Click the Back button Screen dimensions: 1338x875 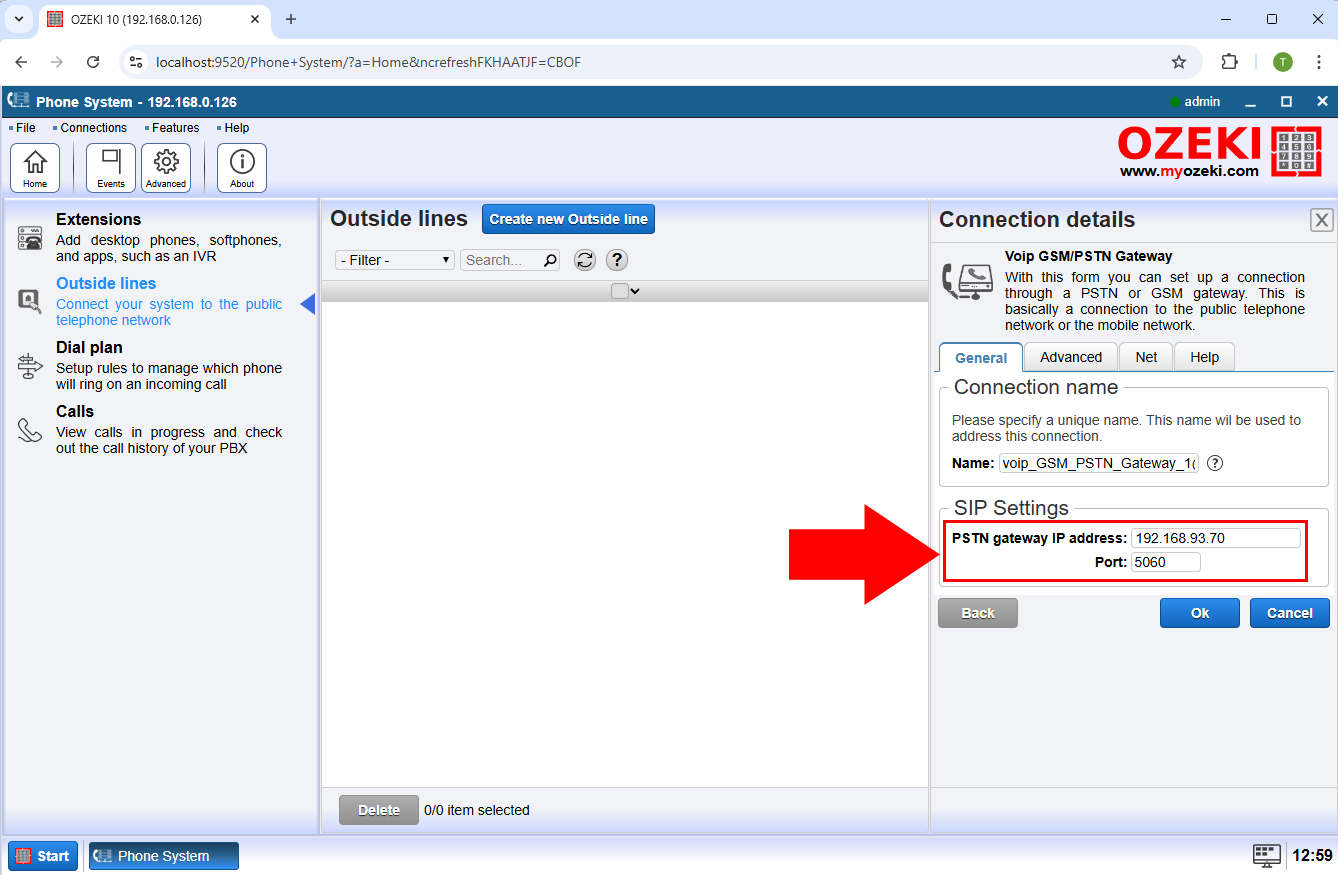click(978, 613)
